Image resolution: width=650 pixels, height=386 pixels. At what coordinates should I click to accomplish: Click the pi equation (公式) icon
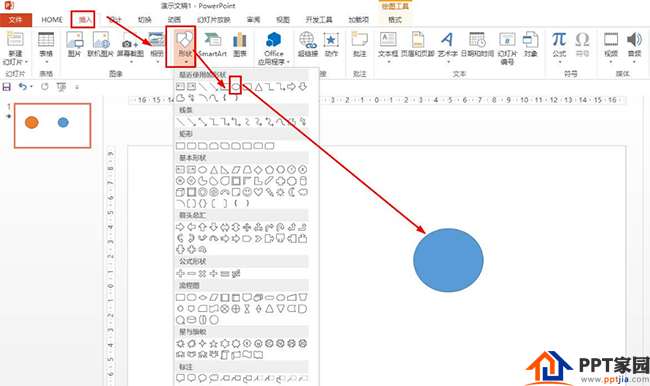559,39
